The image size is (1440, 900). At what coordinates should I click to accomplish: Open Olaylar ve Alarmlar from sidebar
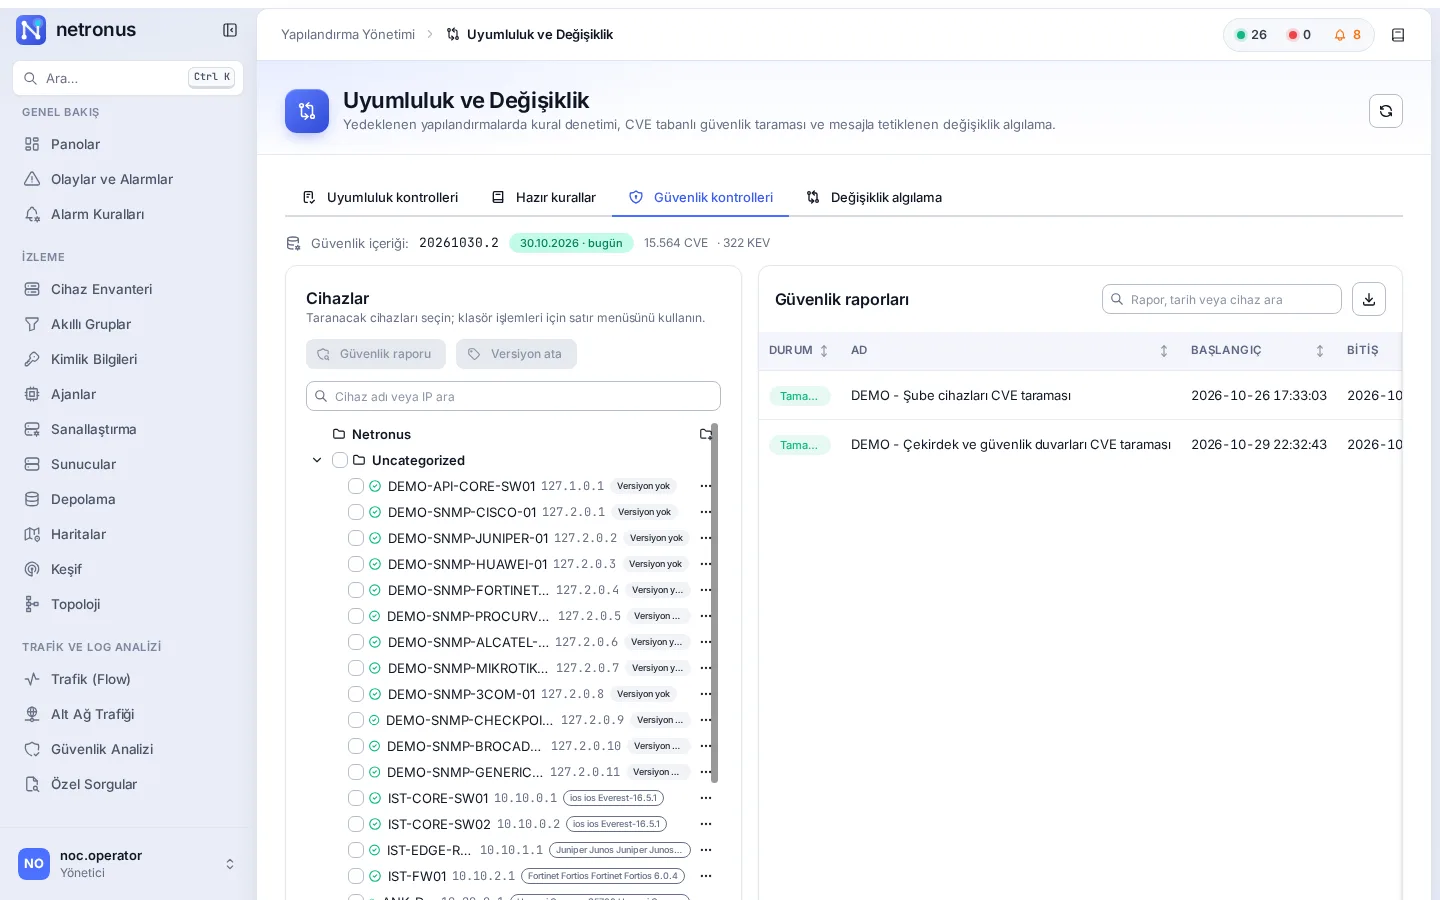(111, 179)
